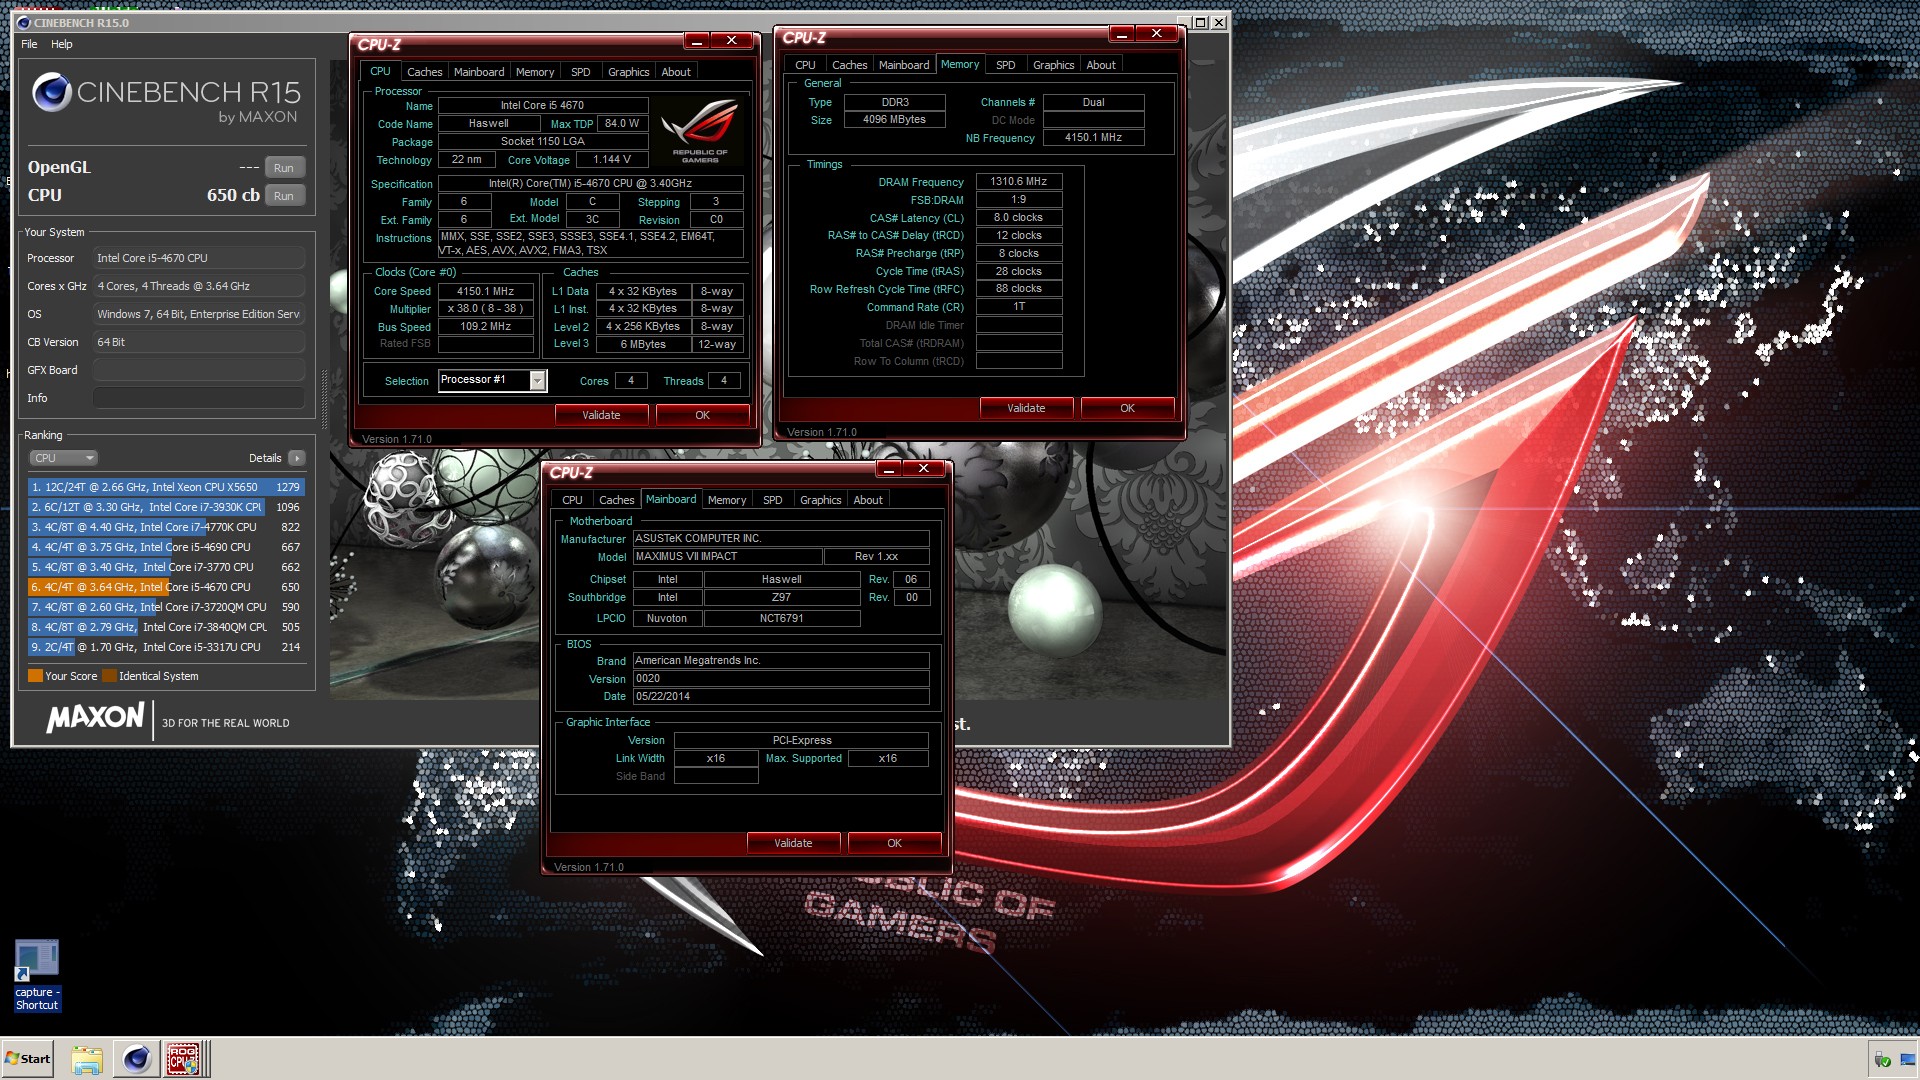Click the BIOS Date 05/22/2014 field
Viewport: 1920px width, 1080px height.
(780, 697)
